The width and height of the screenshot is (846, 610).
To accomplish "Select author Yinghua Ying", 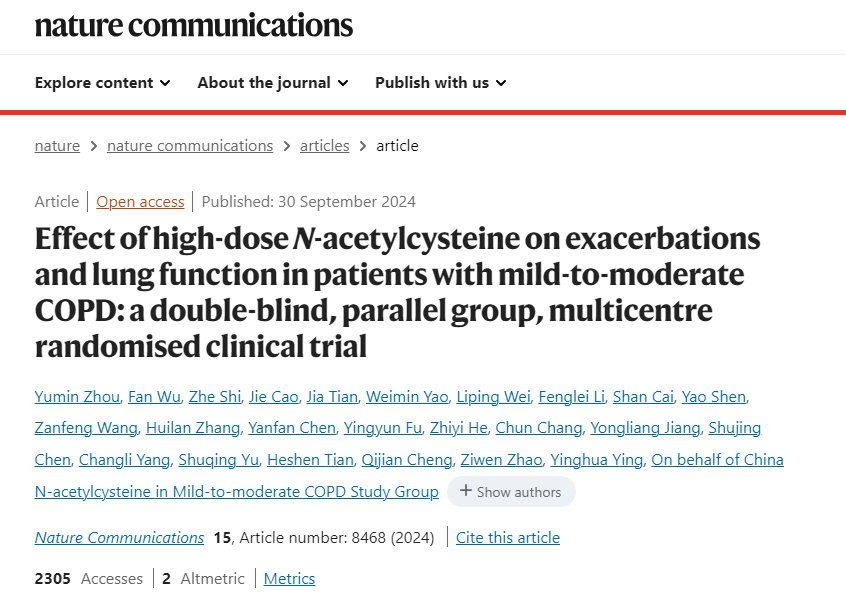I will (x=597, y=460).
